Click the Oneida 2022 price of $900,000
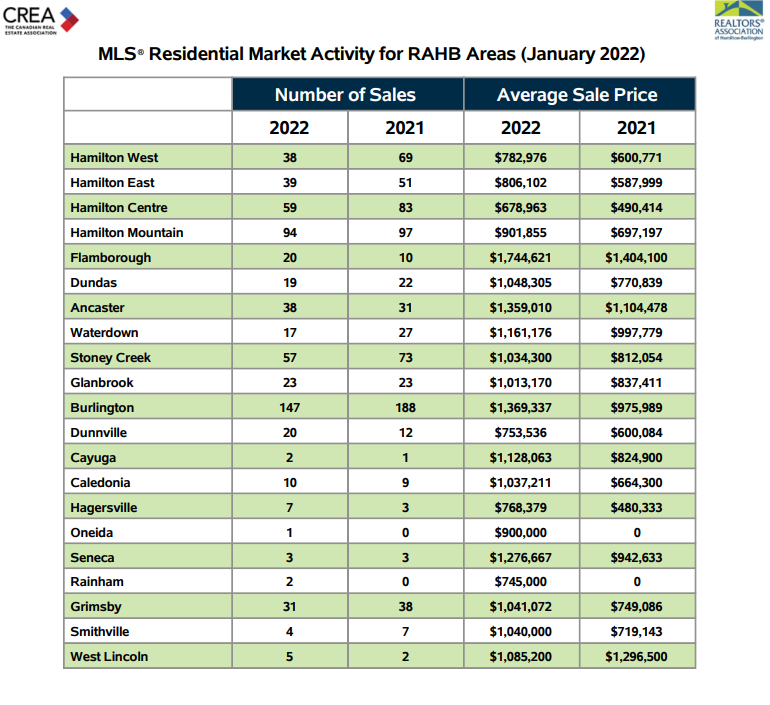This screenshot has height=705, width=770. point(521,533)
